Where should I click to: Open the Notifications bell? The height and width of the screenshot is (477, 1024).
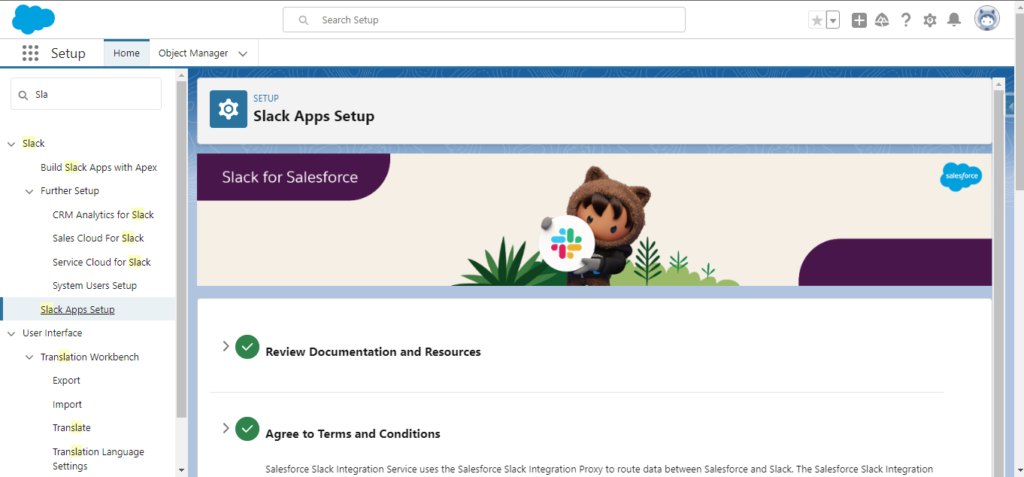(x=954, y=20)
